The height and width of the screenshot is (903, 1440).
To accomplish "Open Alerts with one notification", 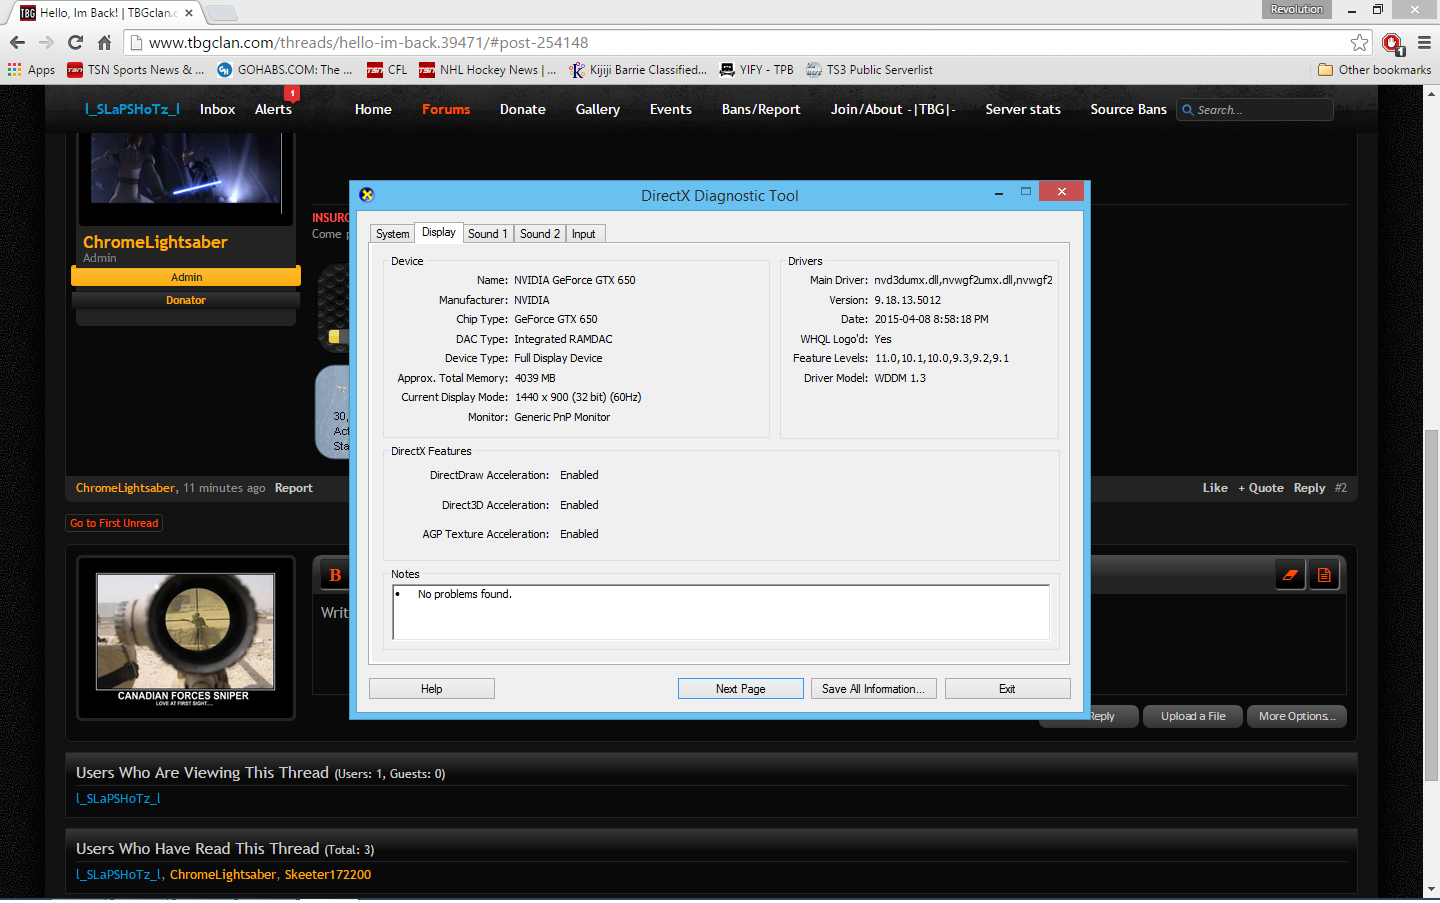I will (273, 109).
